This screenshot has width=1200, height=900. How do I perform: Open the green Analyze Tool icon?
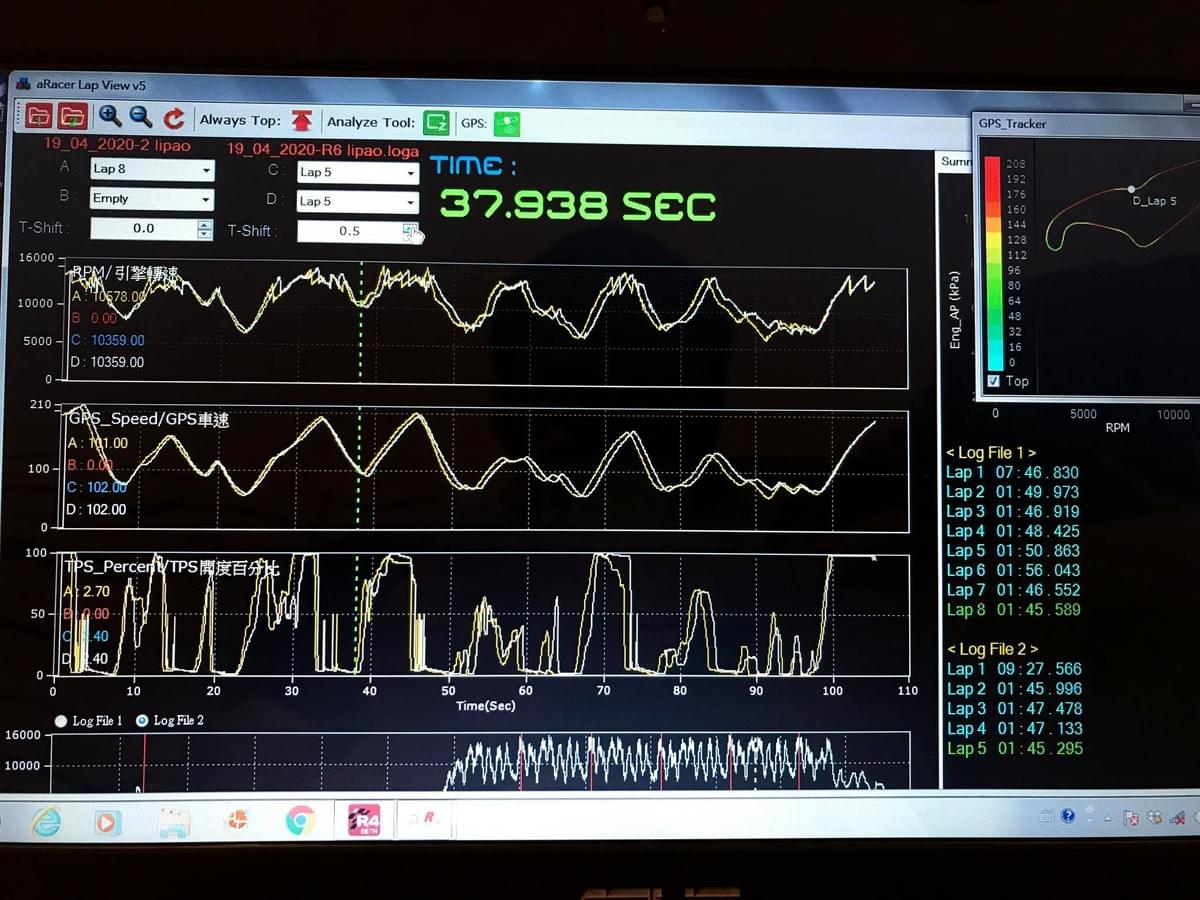click(x=435, y=122)
